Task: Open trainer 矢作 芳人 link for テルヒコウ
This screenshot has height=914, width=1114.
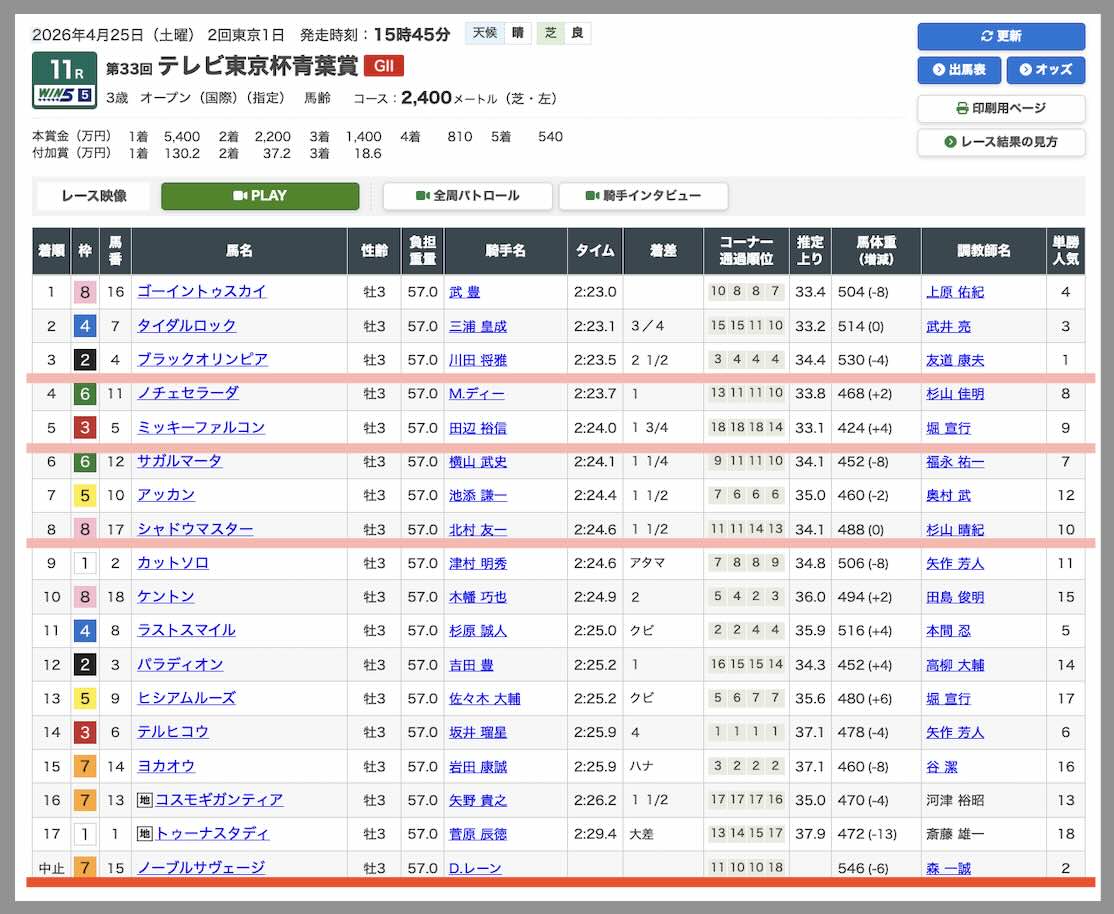Action: [955, 732]
